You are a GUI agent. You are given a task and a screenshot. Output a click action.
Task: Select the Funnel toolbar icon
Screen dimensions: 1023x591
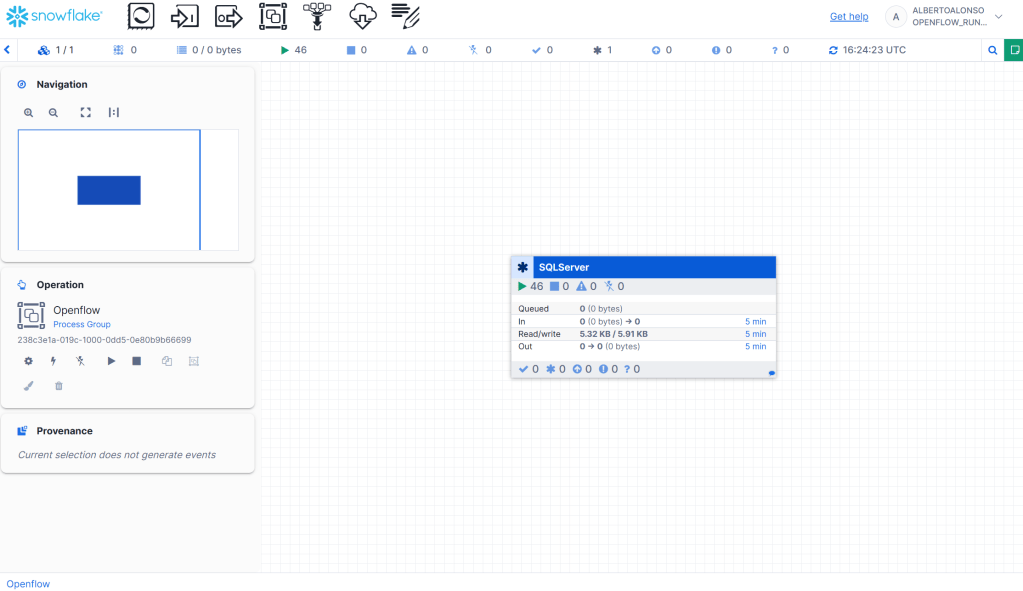317,16
